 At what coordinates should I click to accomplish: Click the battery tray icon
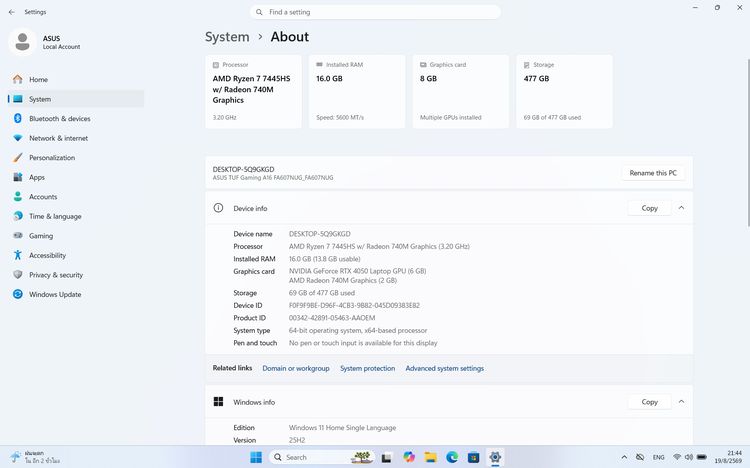pyautogui.click(x=702, y=457)
